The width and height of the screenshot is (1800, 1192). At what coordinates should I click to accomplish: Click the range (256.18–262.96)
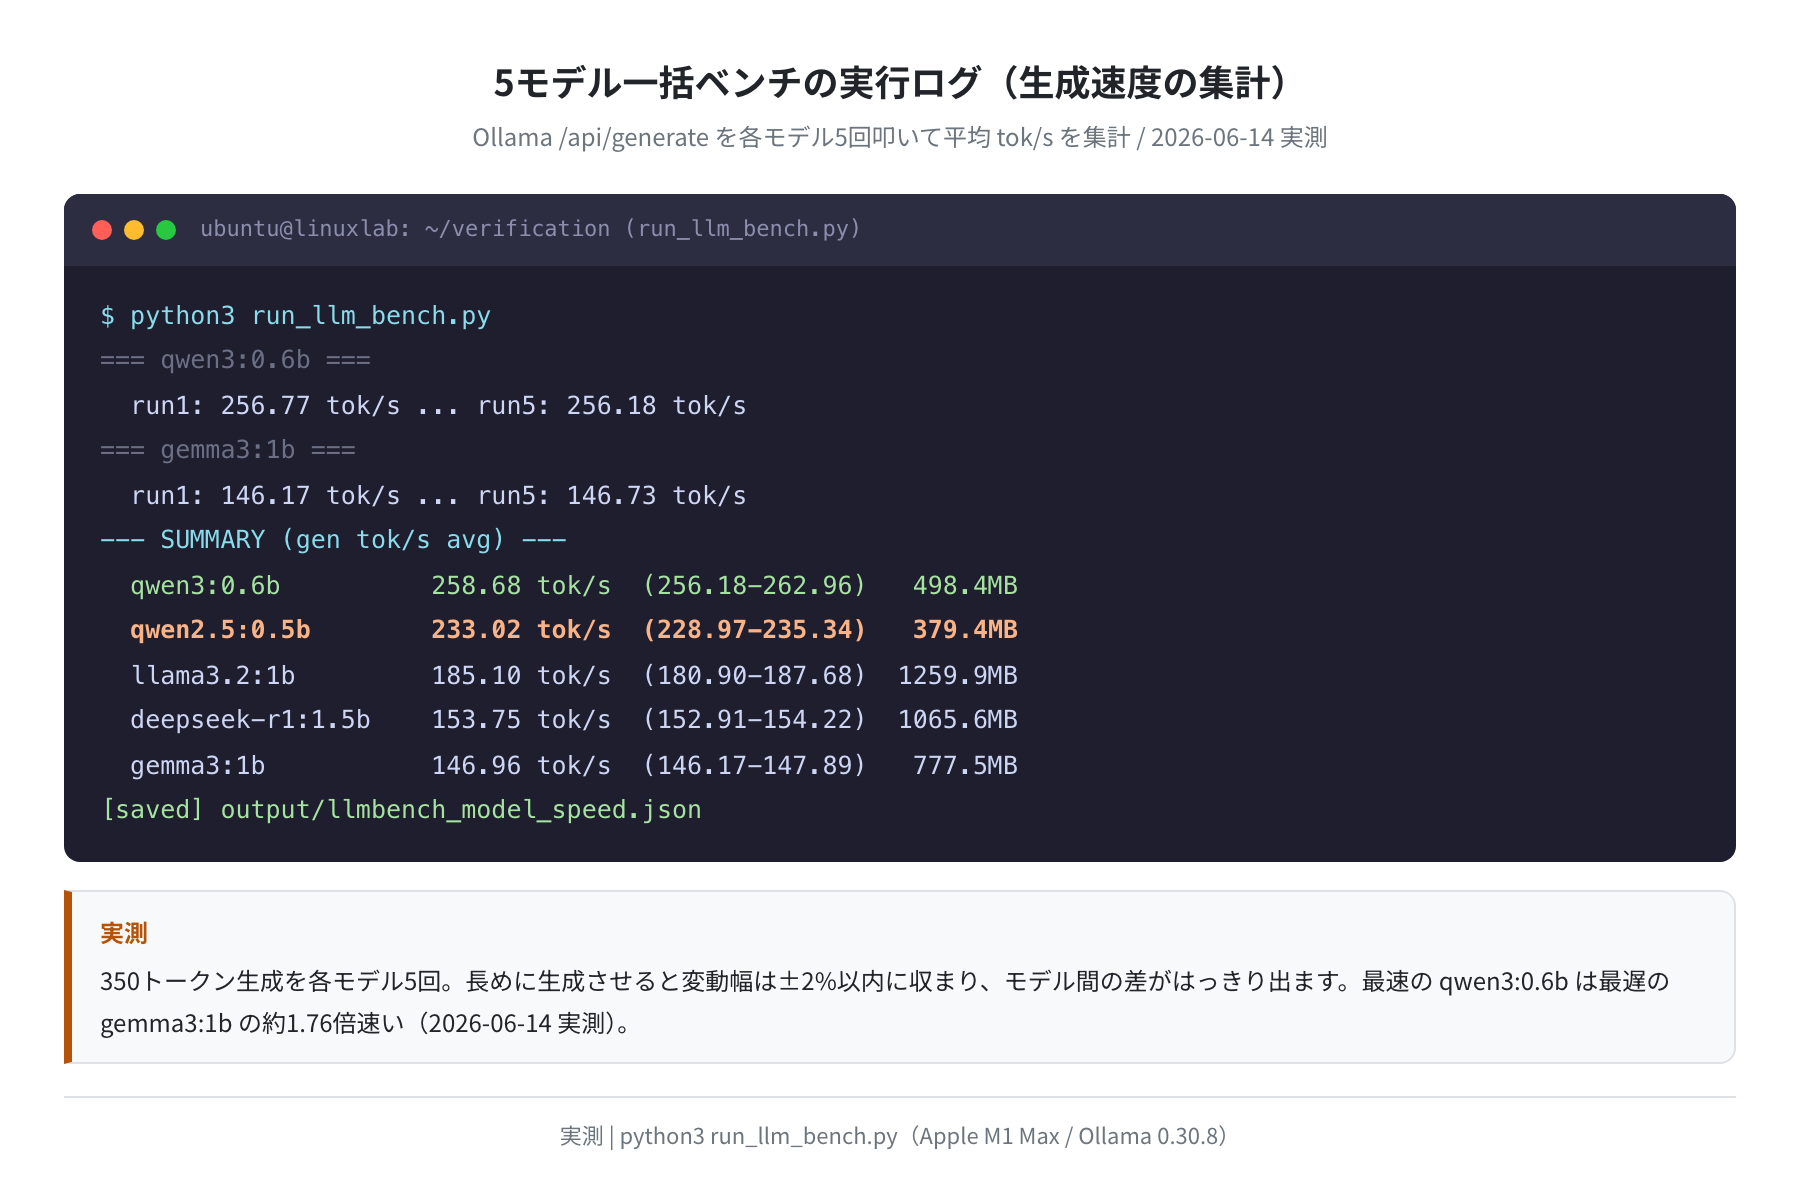(x=754, y=585)
